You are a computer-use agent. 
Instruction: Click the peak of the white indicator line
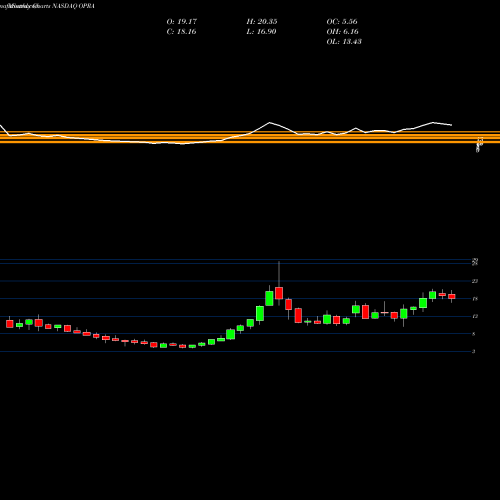point(270,123)
